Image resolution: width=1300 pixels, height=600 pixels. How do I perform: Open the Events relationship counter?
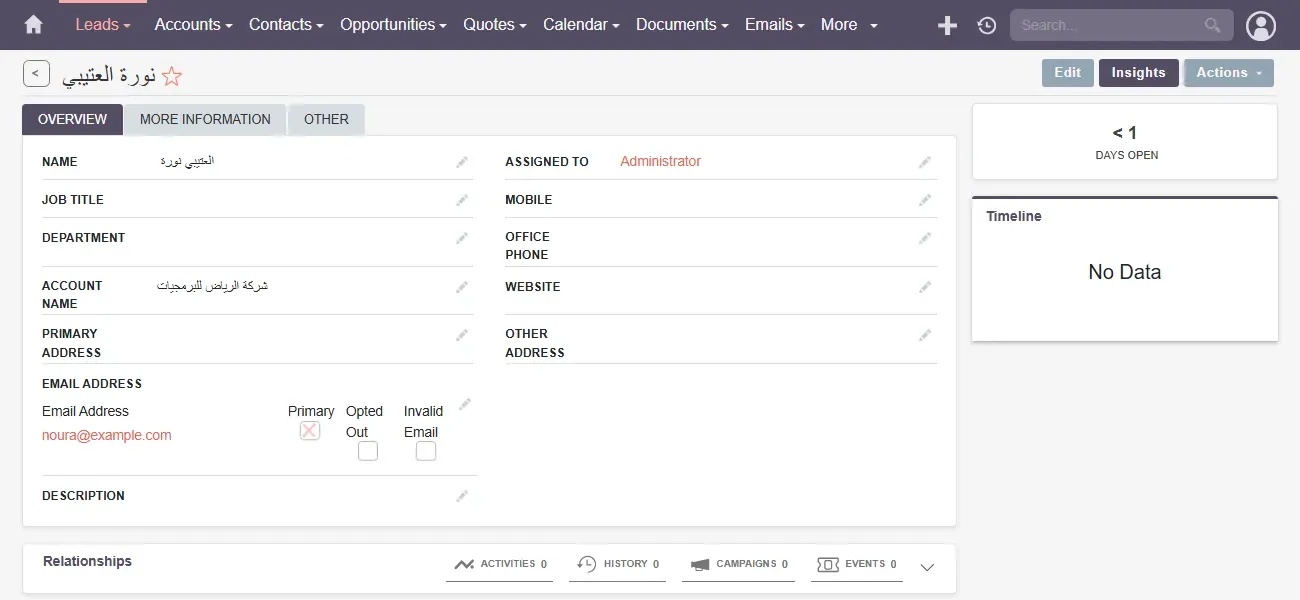[857, 564]
